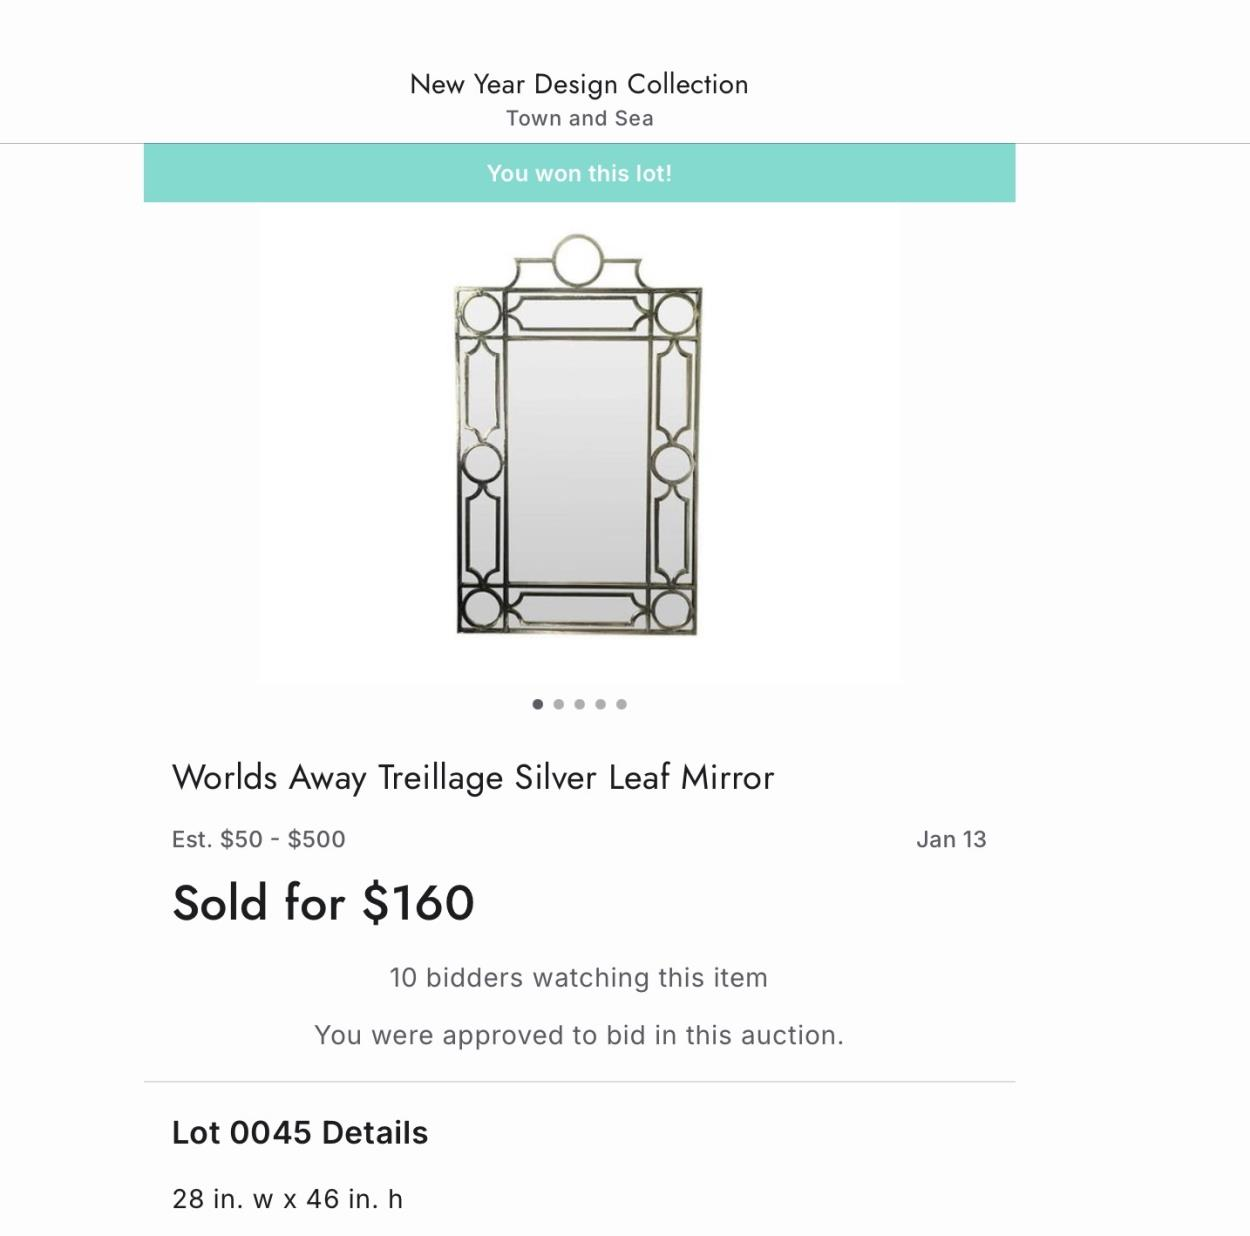The width and height of the screenshot is (1250, 1236).
Task: Expand the Lot 0045 Details section
Action: pos(300,1132)
